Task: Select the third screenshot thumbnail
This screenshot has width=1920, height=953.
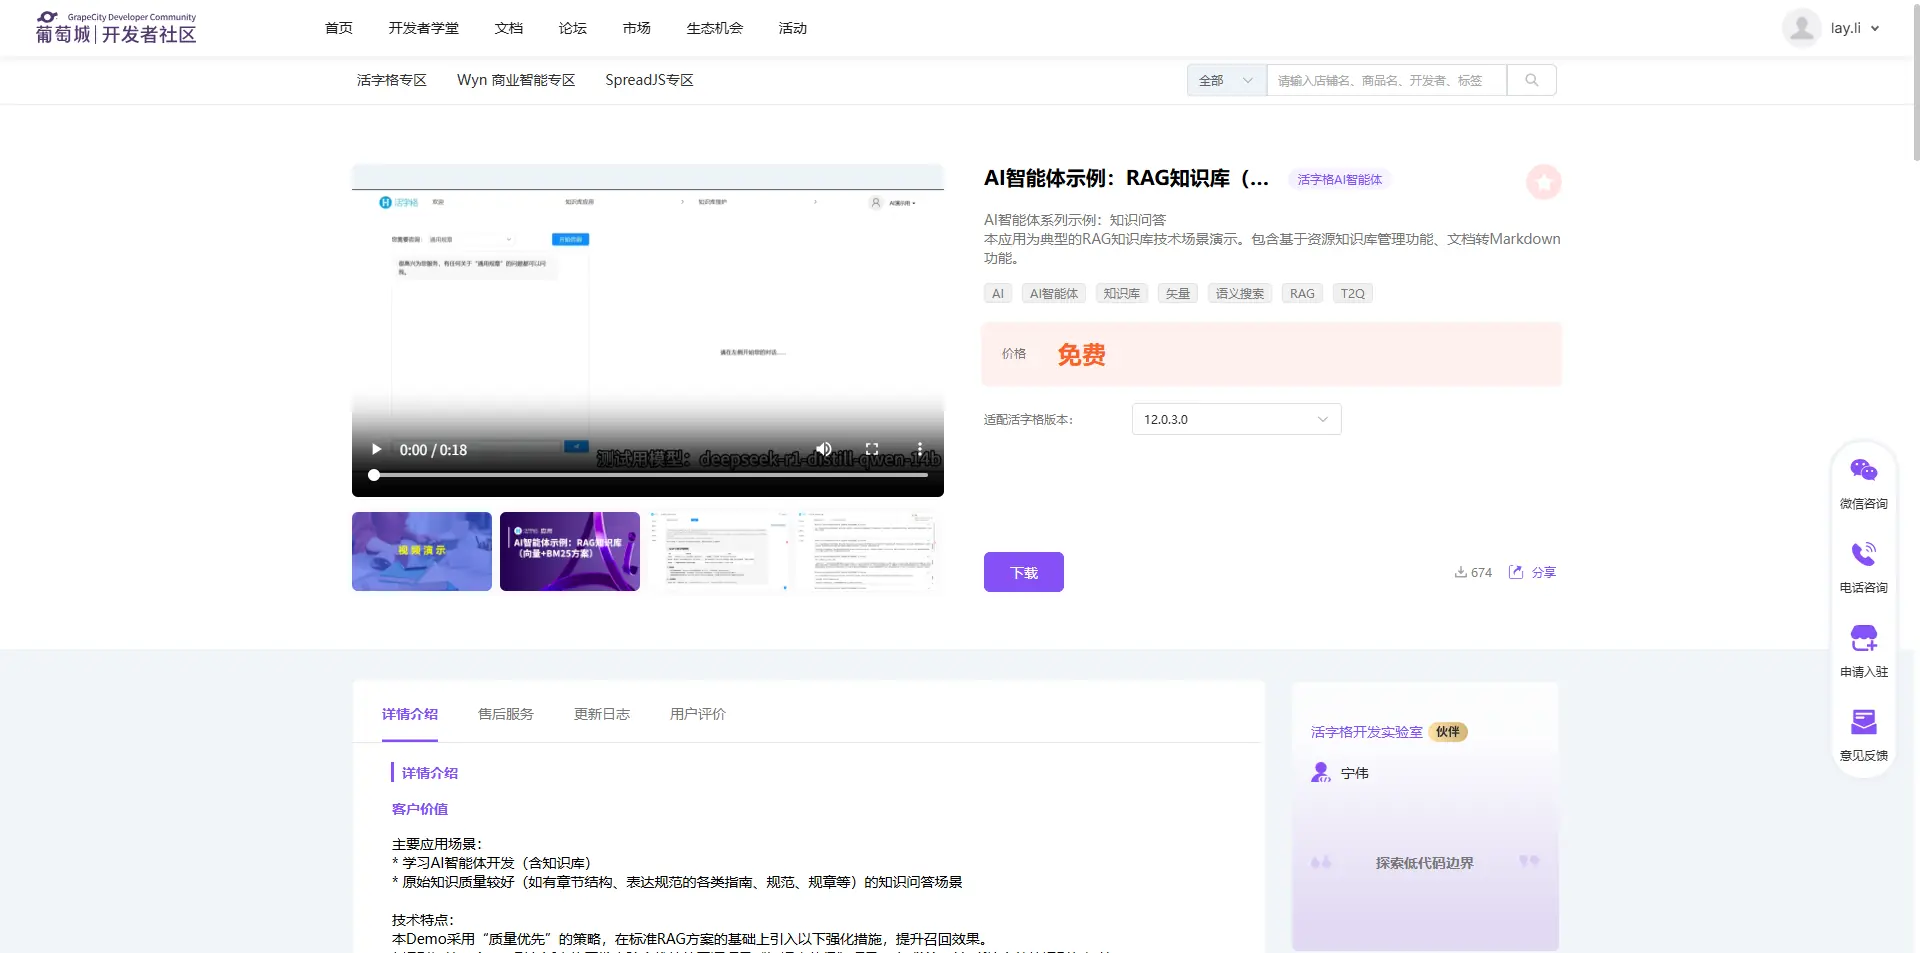Action: tap(718, 551)
